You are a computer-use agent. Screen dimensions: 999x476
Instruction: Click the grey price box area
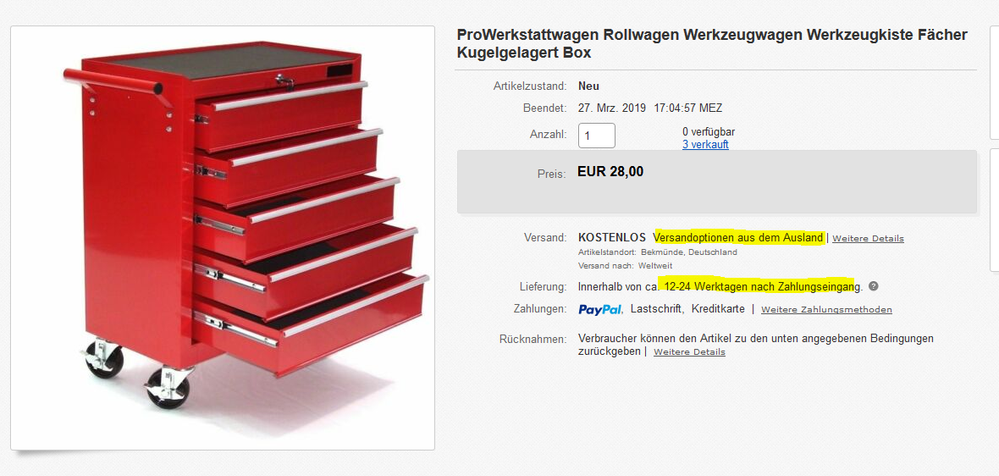pos(717,182)
